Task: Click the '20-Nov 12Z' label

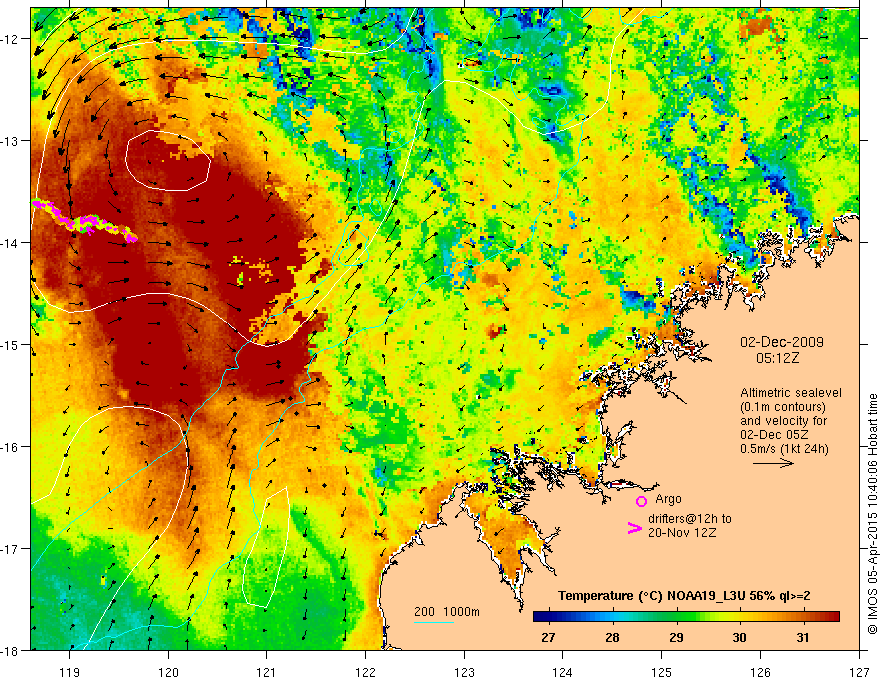Action: (x=682, y=532)
